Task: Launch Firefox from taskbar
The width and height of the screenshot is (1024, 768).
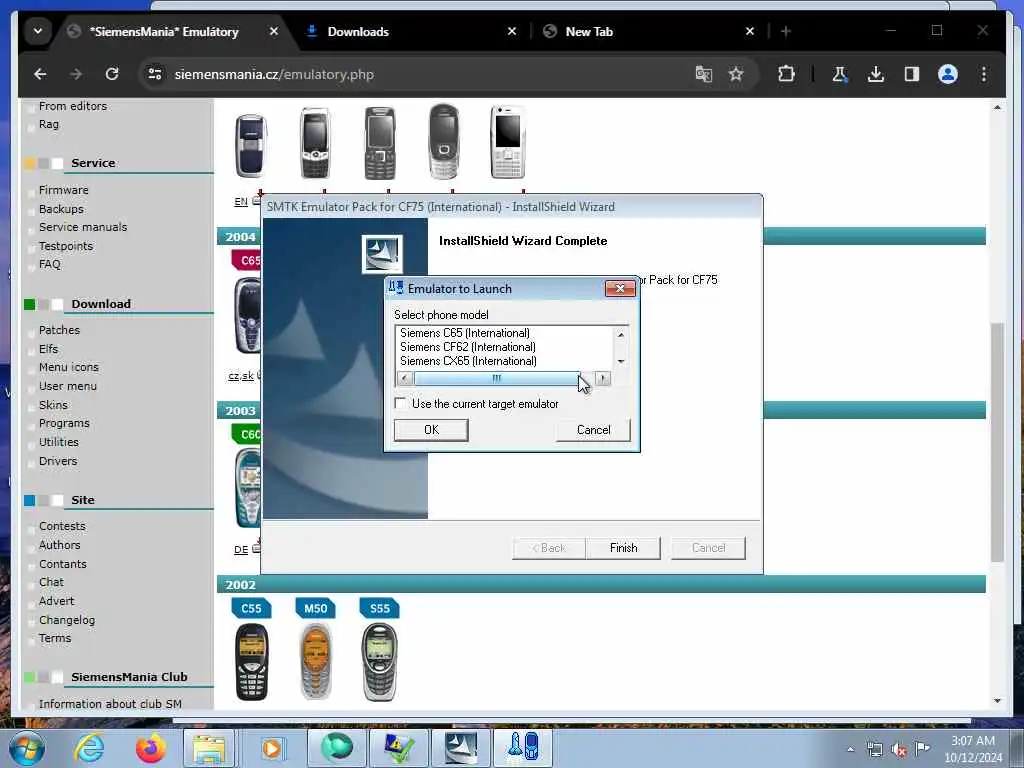Action: pyautogui.click(x=150, y=748)
